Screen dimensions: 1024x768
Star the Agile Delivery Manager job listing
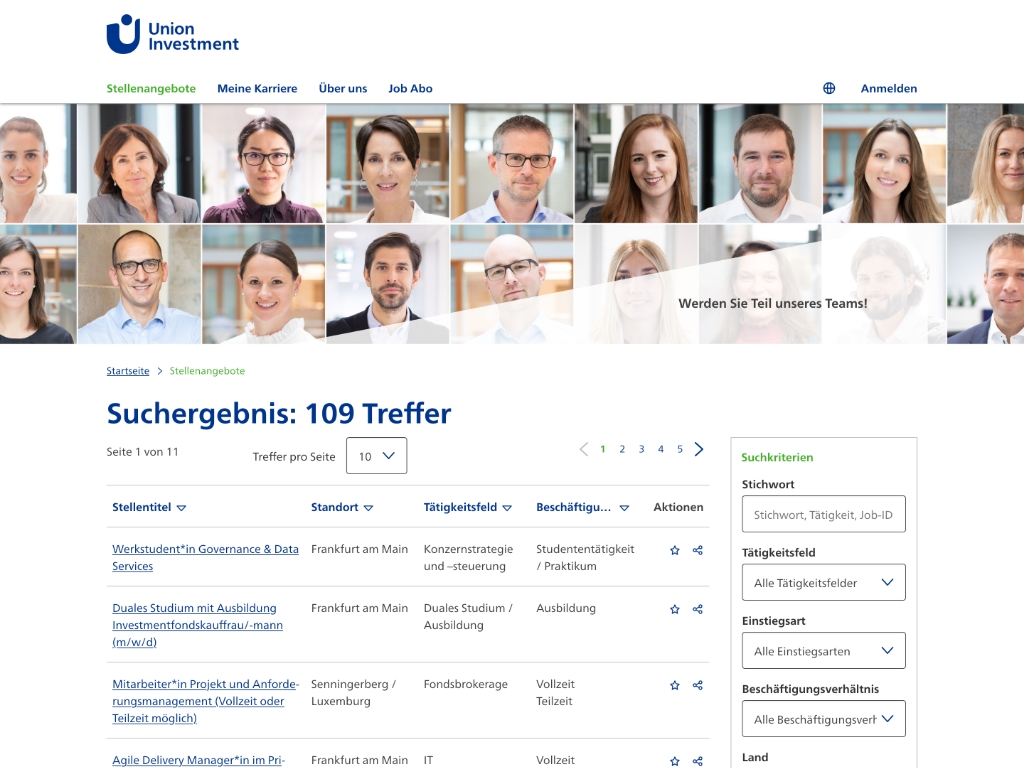coord(675,759)
